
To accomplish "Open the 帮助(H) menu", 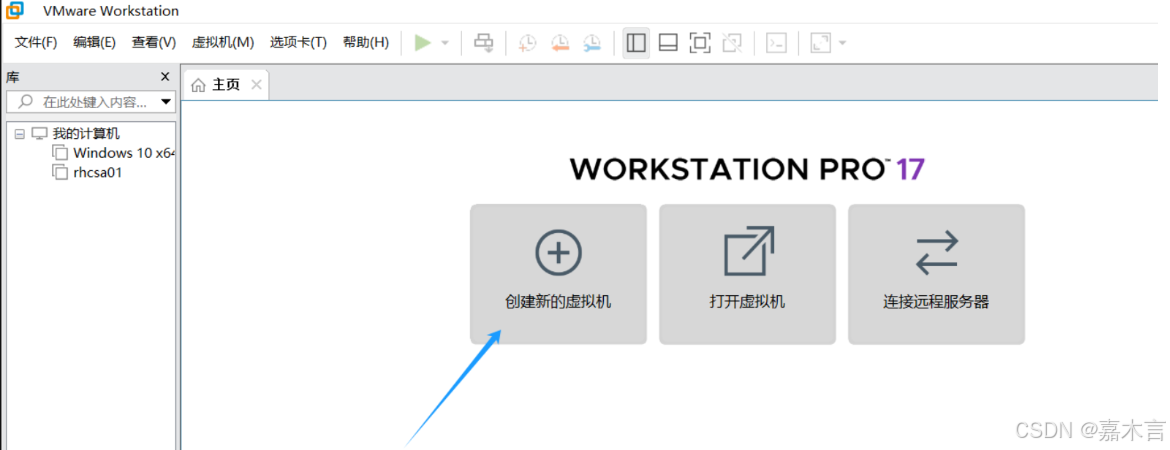I will click(x=366, y=43).
